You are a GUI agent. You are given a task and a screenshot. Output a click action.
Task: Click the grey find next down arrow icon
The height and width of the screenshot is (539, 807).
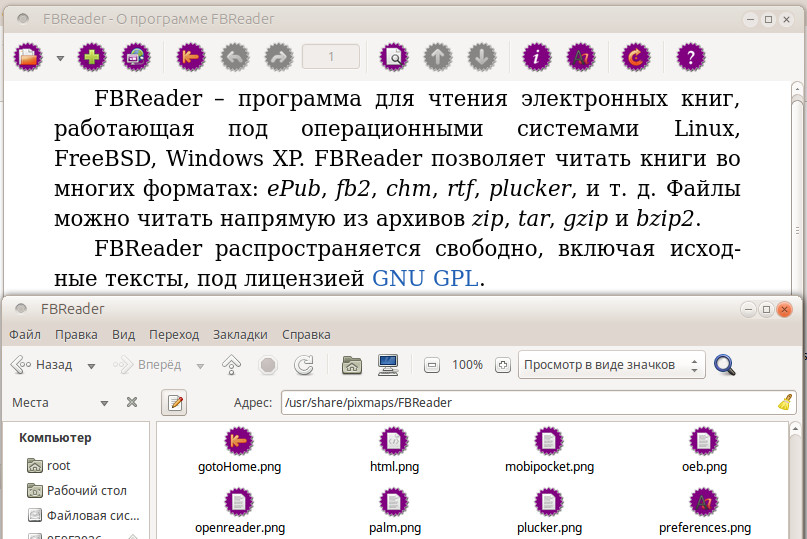click(x=482, y=57)
